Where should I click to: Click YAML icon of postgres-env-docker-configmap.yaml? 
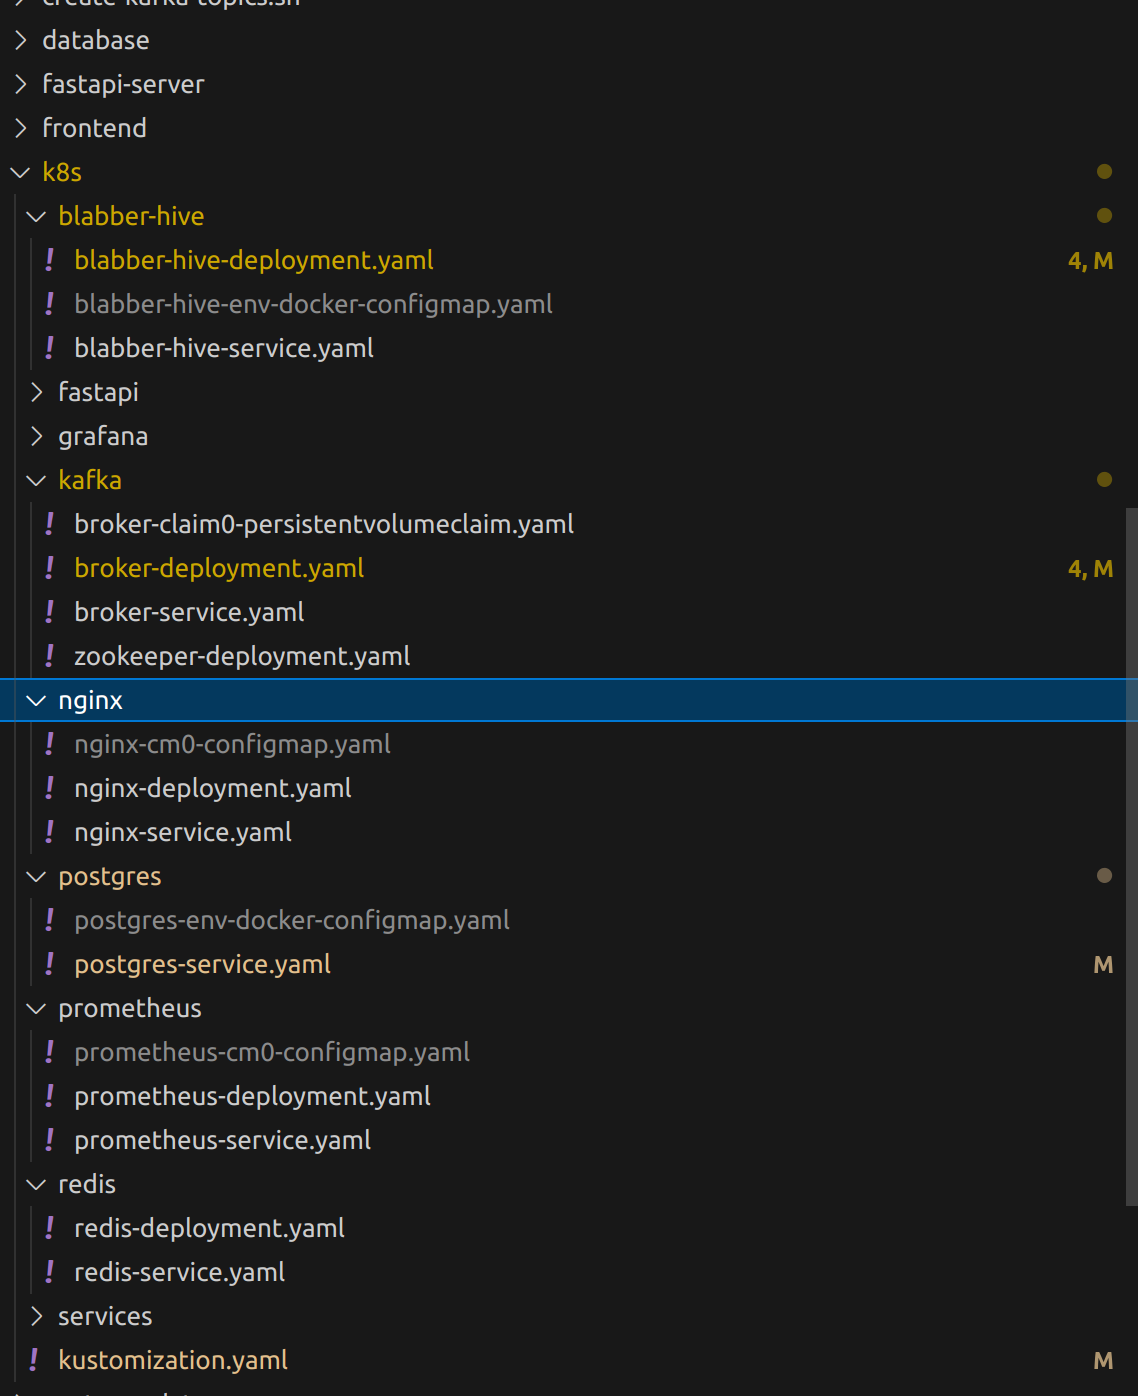pos(50,920)
